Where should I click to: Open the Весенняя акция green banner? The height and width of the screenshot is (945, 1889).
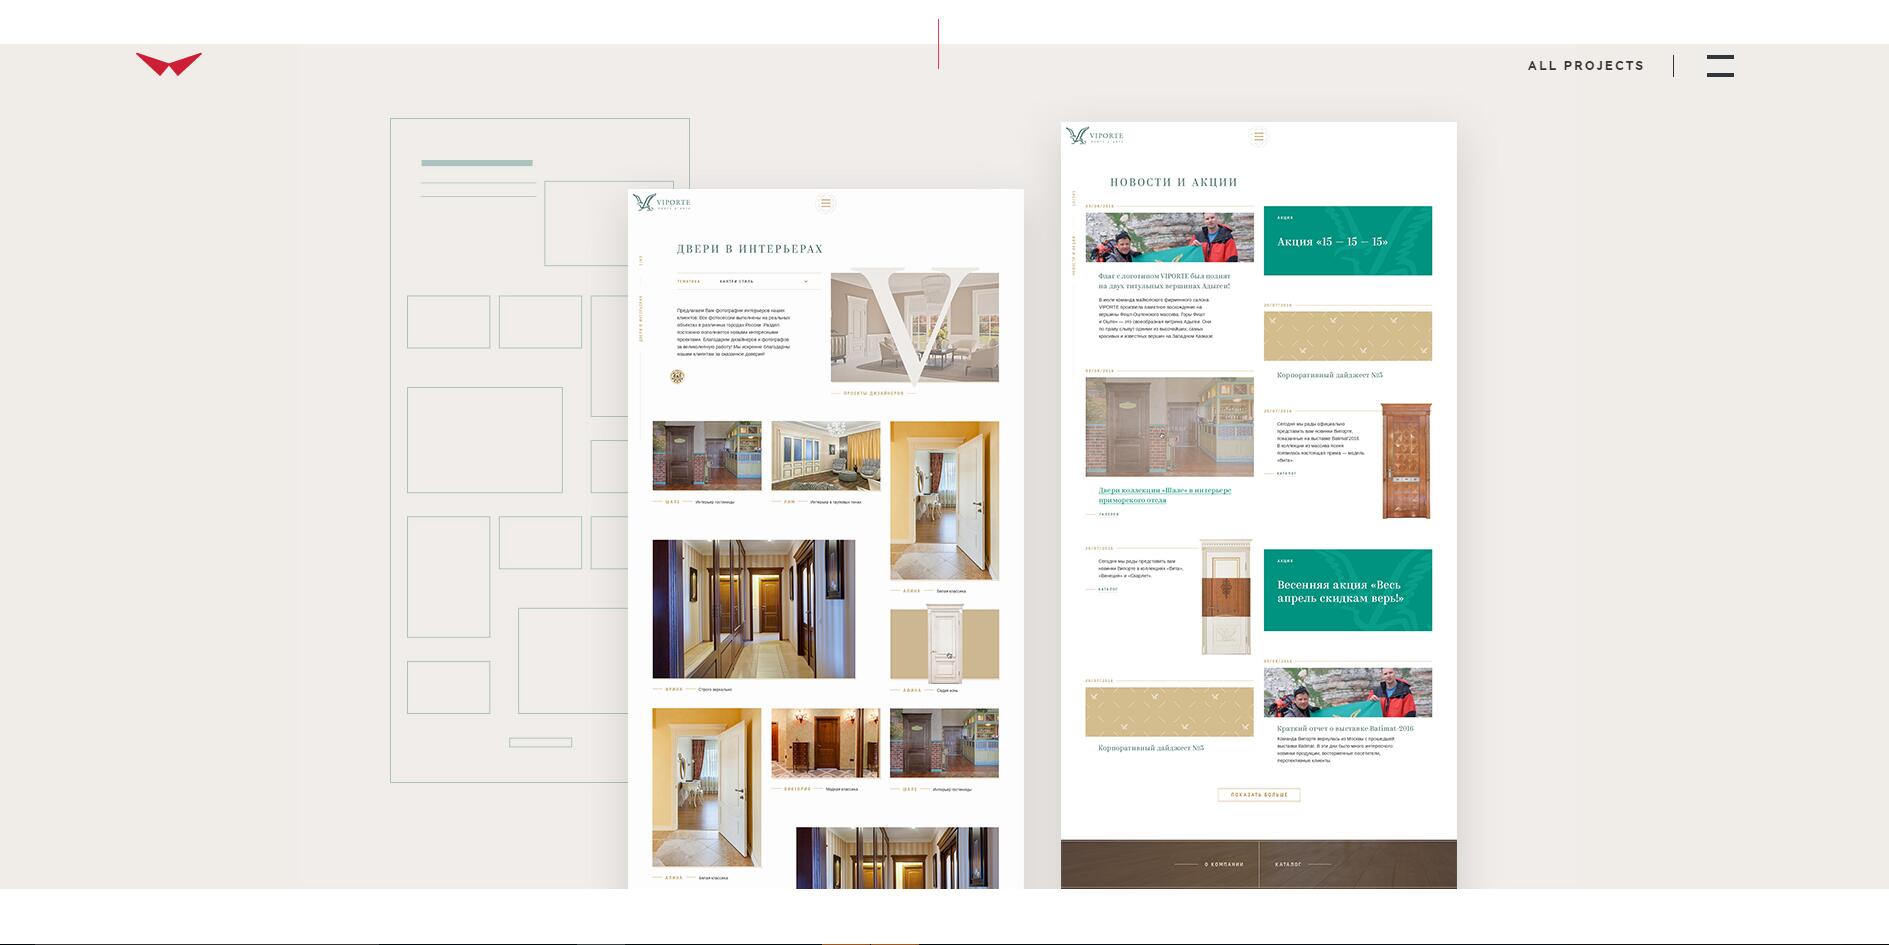(x=1348, y=590)
